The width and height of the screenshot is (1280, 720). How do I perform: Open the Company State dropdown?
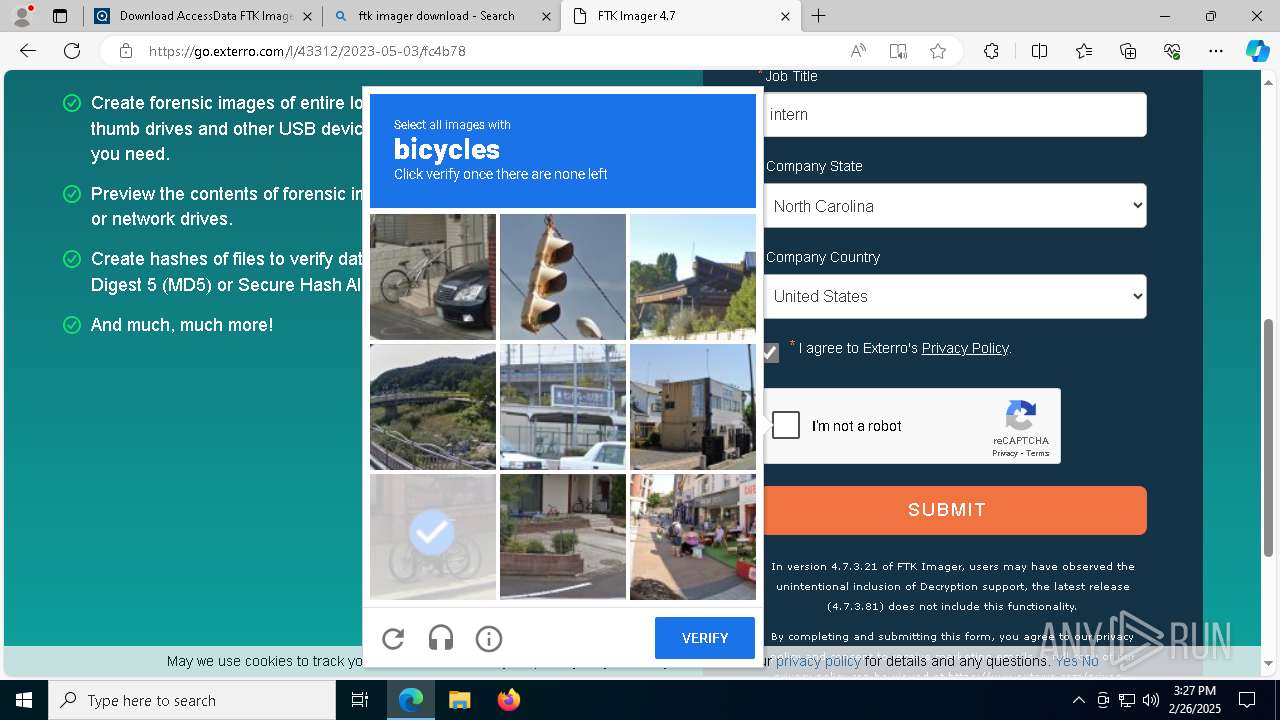coord(954,206)
